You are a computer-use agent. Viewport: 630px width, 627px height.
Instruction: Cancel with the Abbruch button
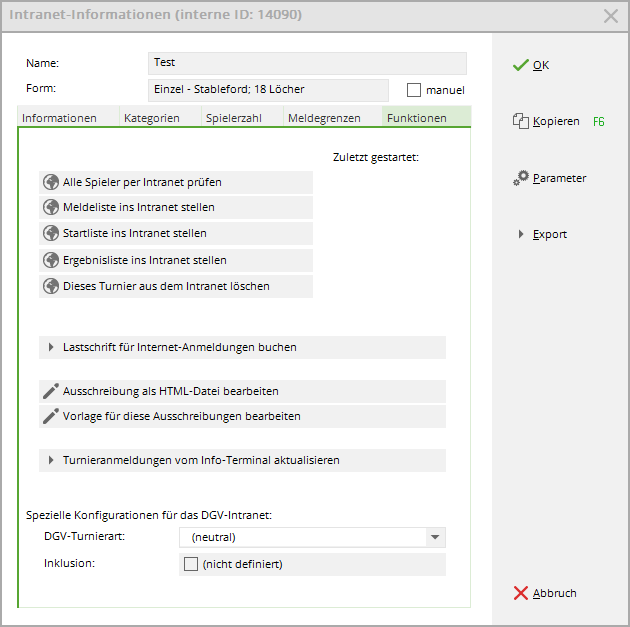(544, 593)
